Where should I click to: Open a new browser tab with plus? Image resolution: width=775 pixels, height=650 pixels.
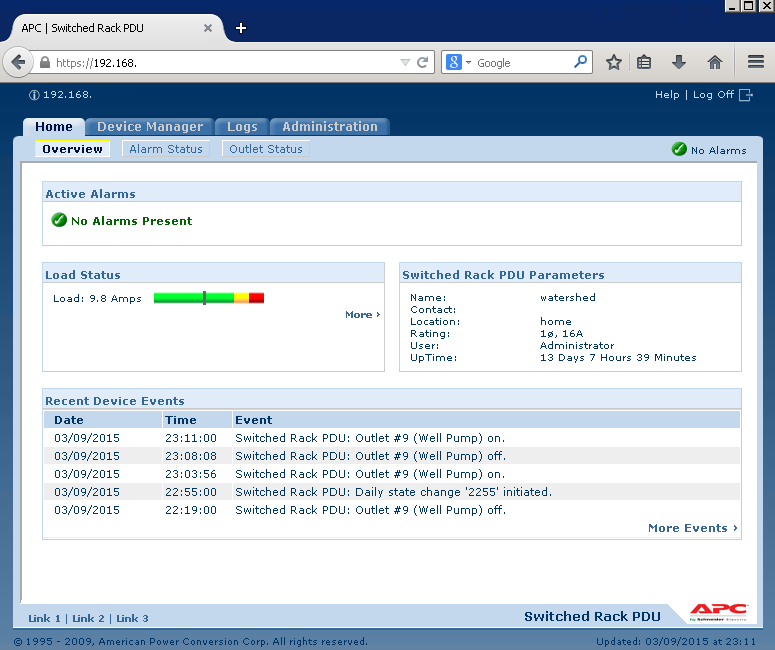click(241, 28)
